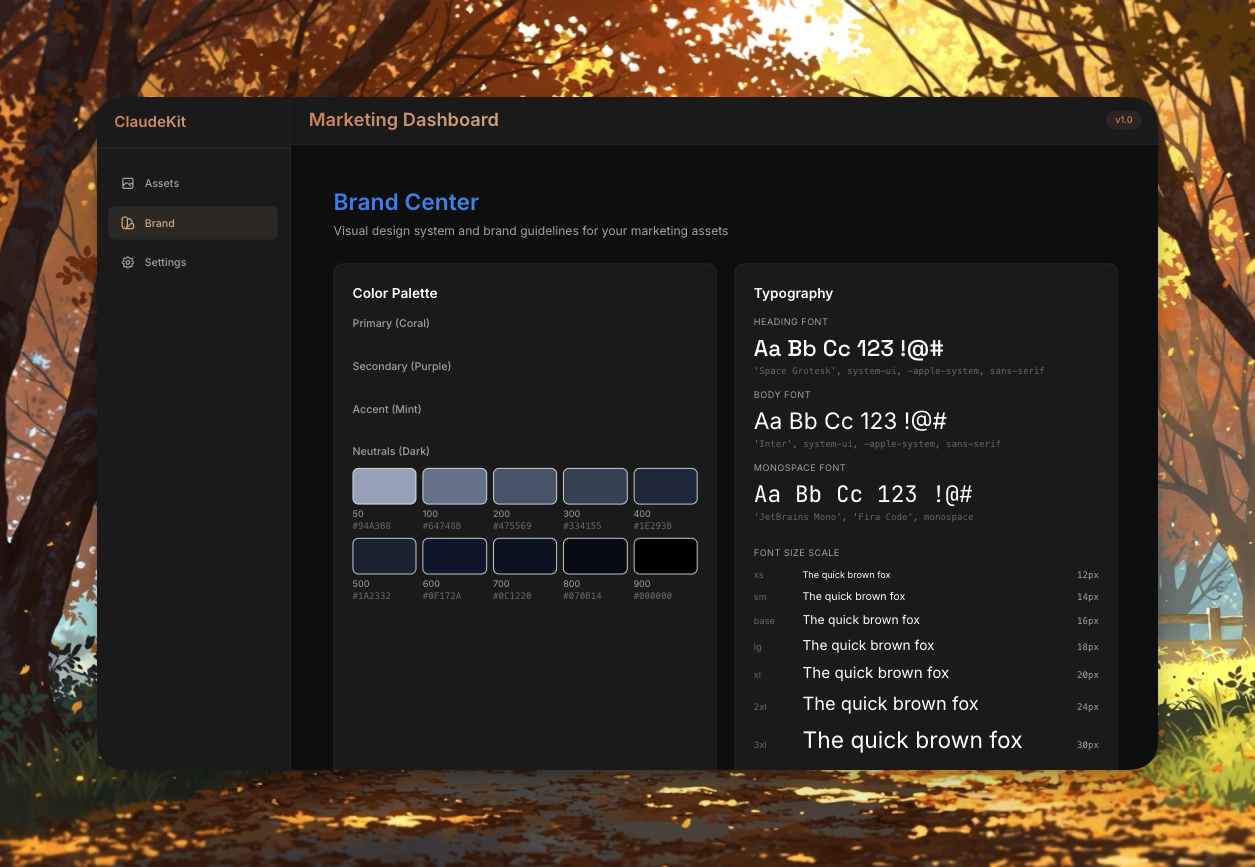Select the Neutrals 700 swatch #0C1220
The height and width of the screenshot is (867, 1255).
pyautogui.click(x=524, y=556)
